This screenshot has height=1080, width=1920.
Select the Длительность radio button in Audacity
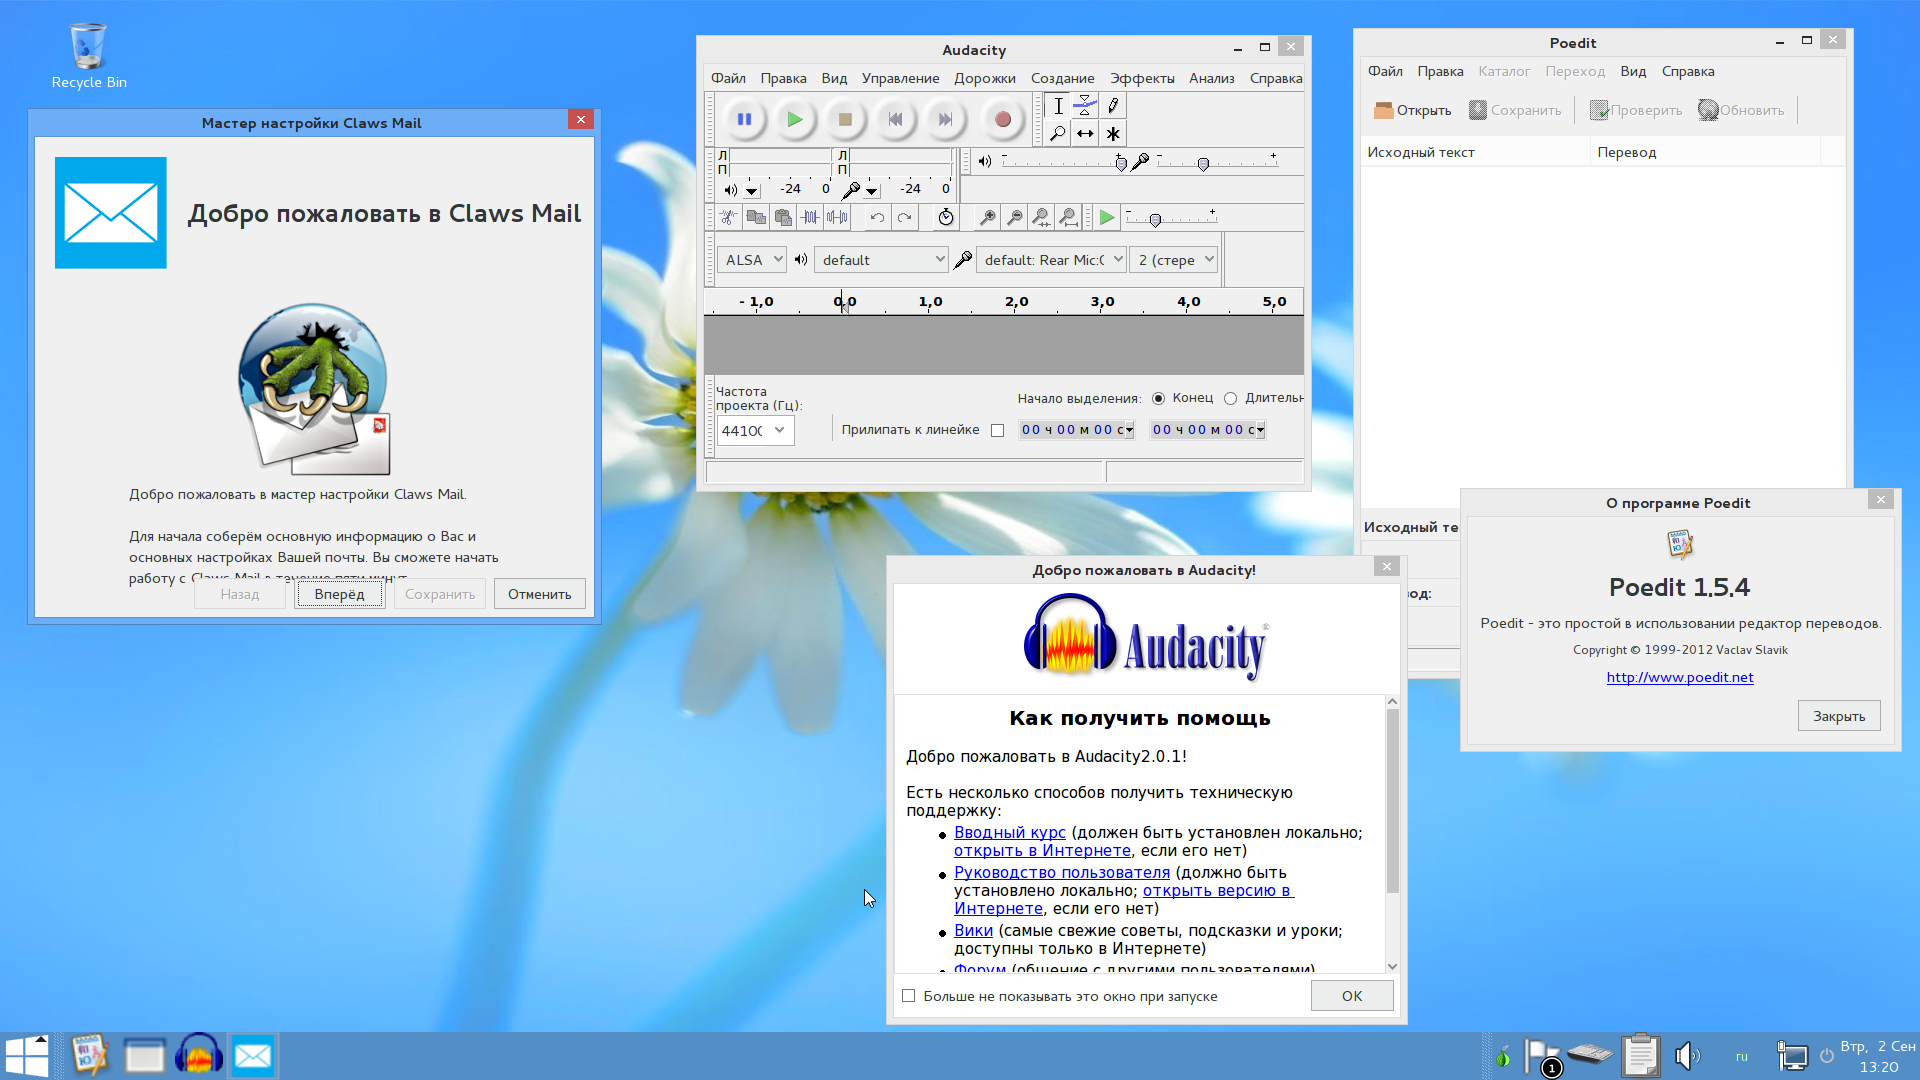tap(1230, 398)
